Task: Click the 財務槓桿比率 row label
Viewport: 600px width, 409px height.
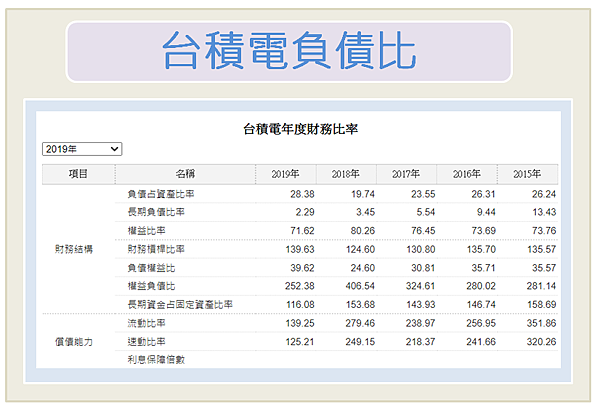Action: [x=156, y=249]
